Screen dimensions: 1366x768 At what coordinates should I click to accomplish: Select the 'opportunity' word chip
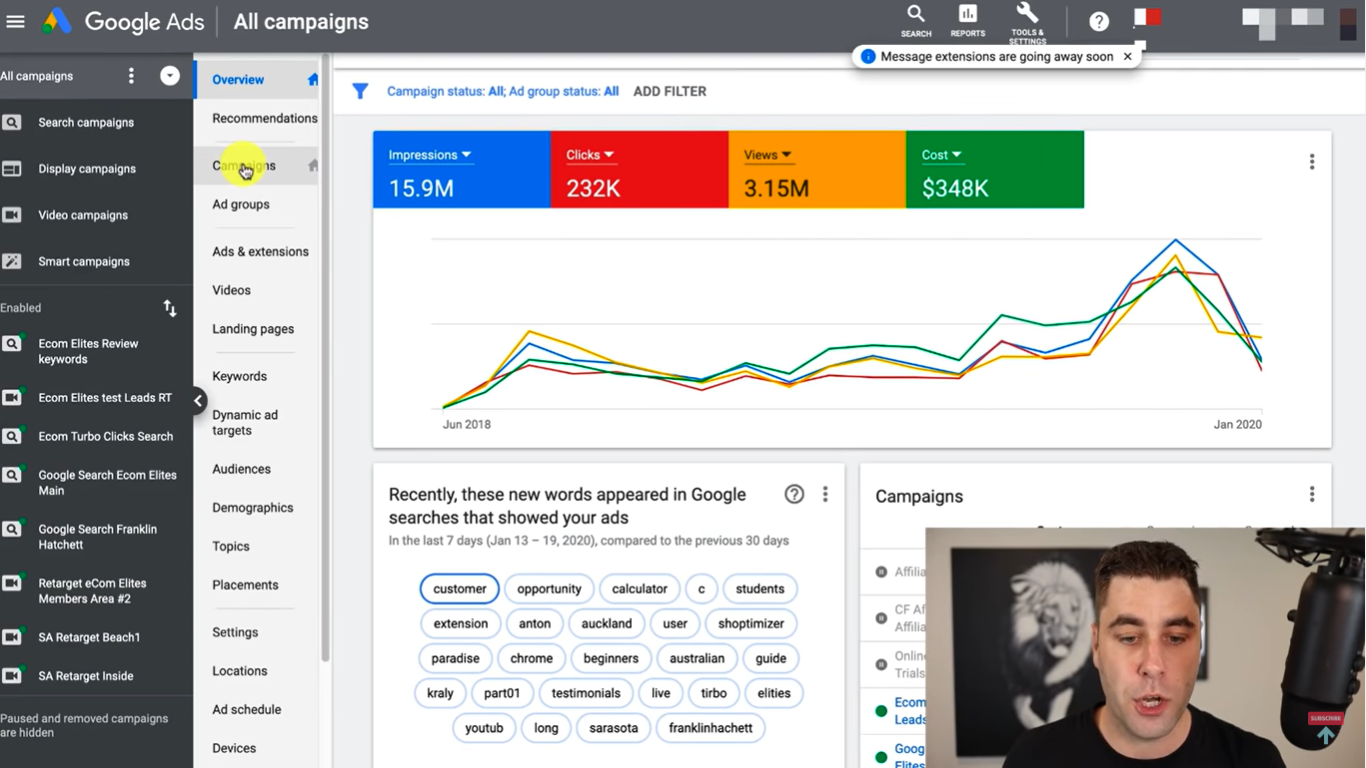tap(549, 589)
